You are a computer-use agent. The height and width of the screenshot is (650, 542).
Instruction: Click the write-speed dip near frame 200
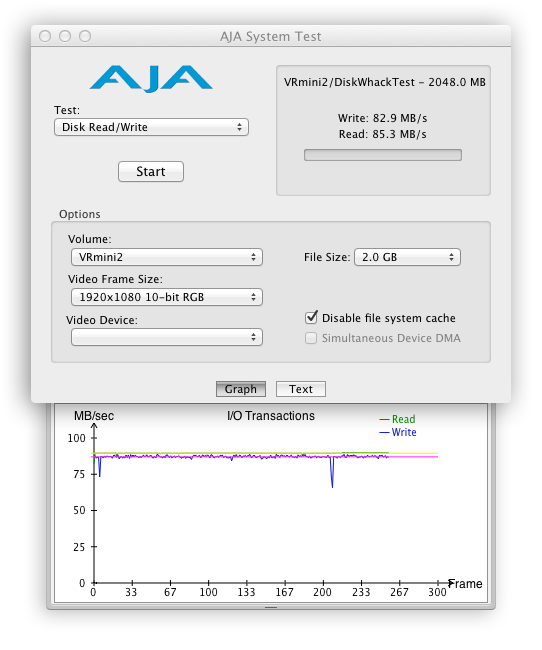tap(332, 473)
